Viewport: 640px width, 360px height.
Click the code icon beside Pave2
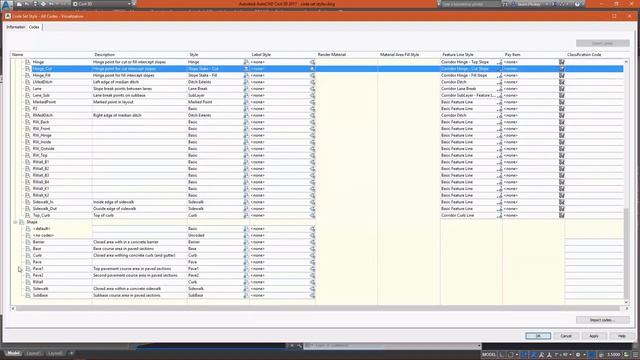28,276
